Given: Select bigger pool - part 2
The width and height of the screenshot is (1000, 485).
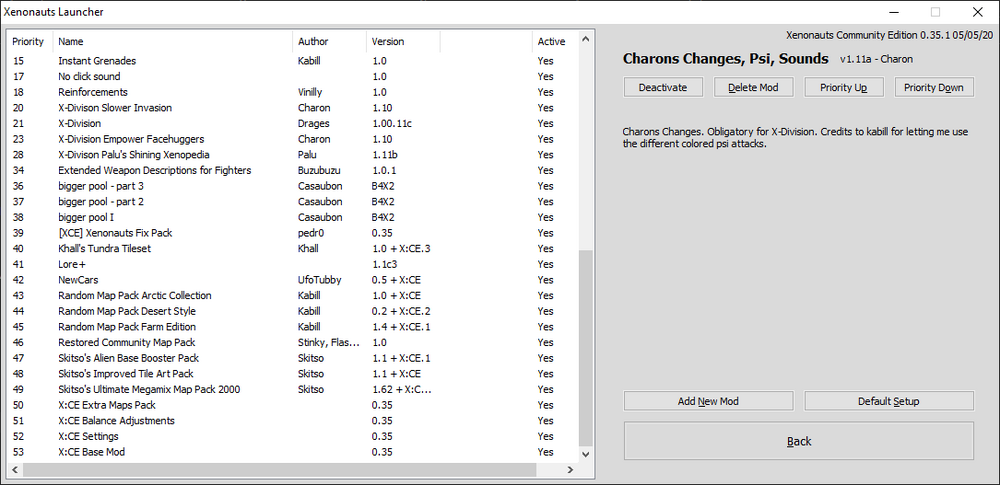Looking at the screenshot, I should coord(293,202).
